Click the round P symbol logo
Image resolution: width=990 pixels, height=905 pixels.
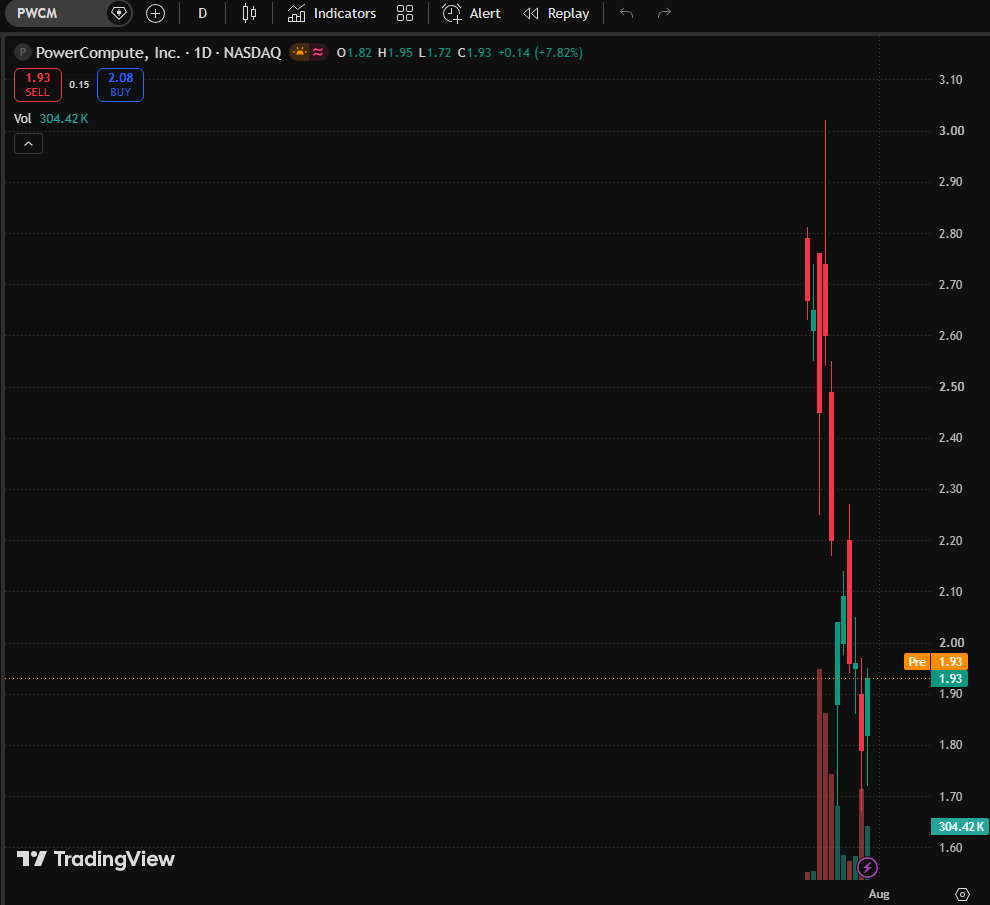[x=23, y=52]
